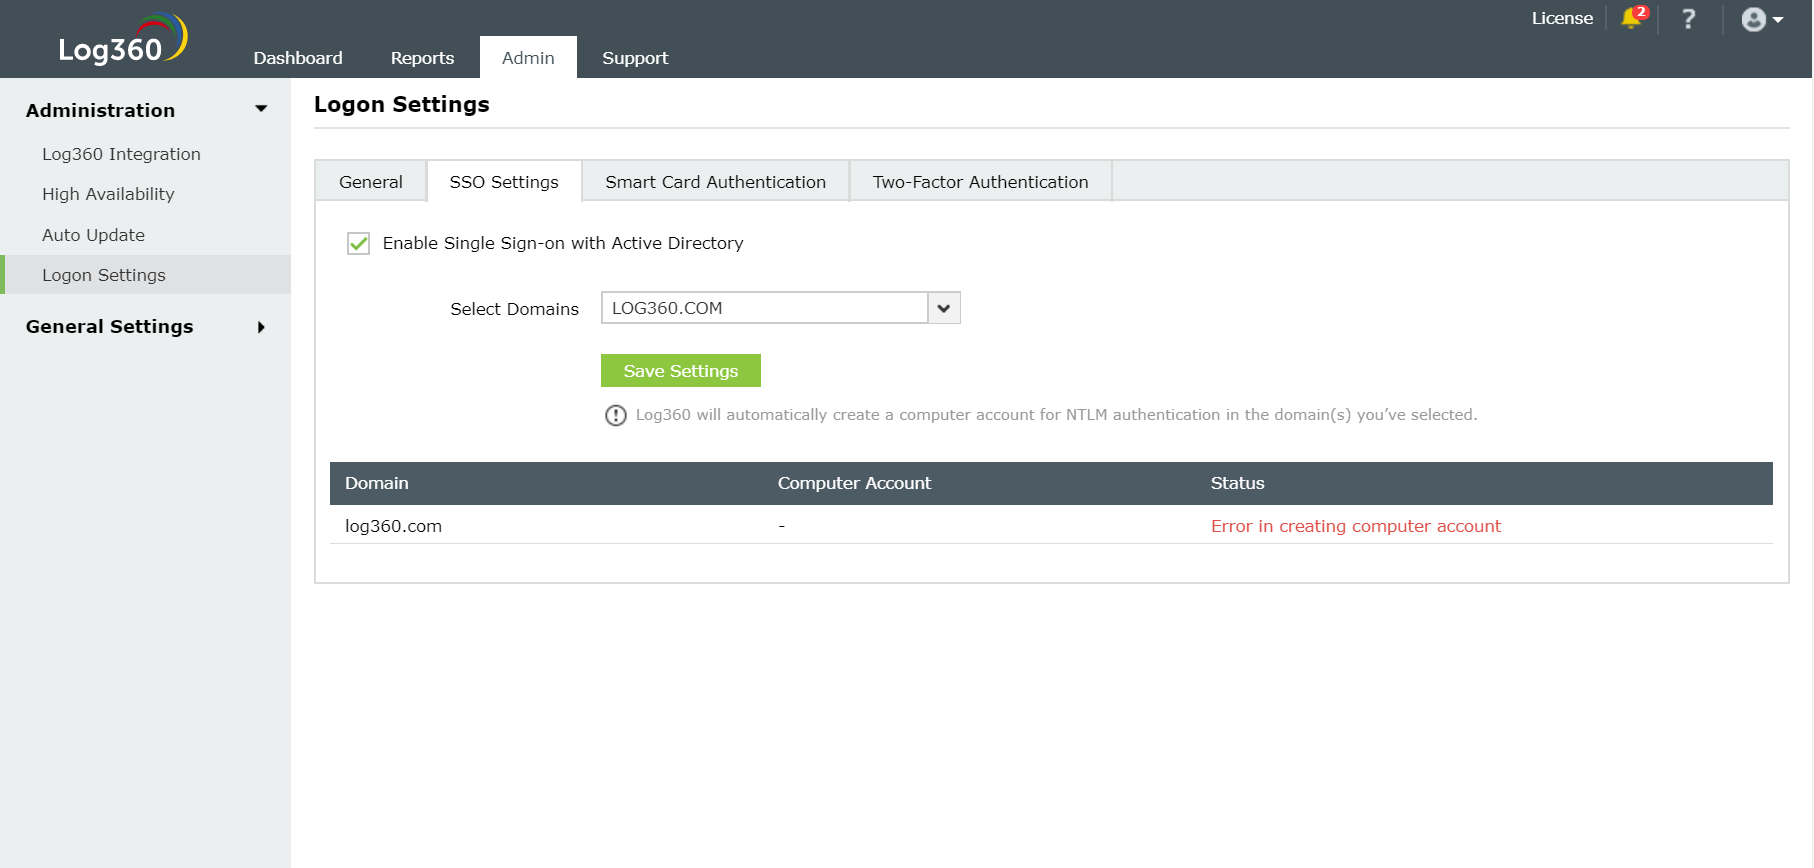Expand the General Settings section
Viewport: 1814px width, 868px height.
[261, 327]
